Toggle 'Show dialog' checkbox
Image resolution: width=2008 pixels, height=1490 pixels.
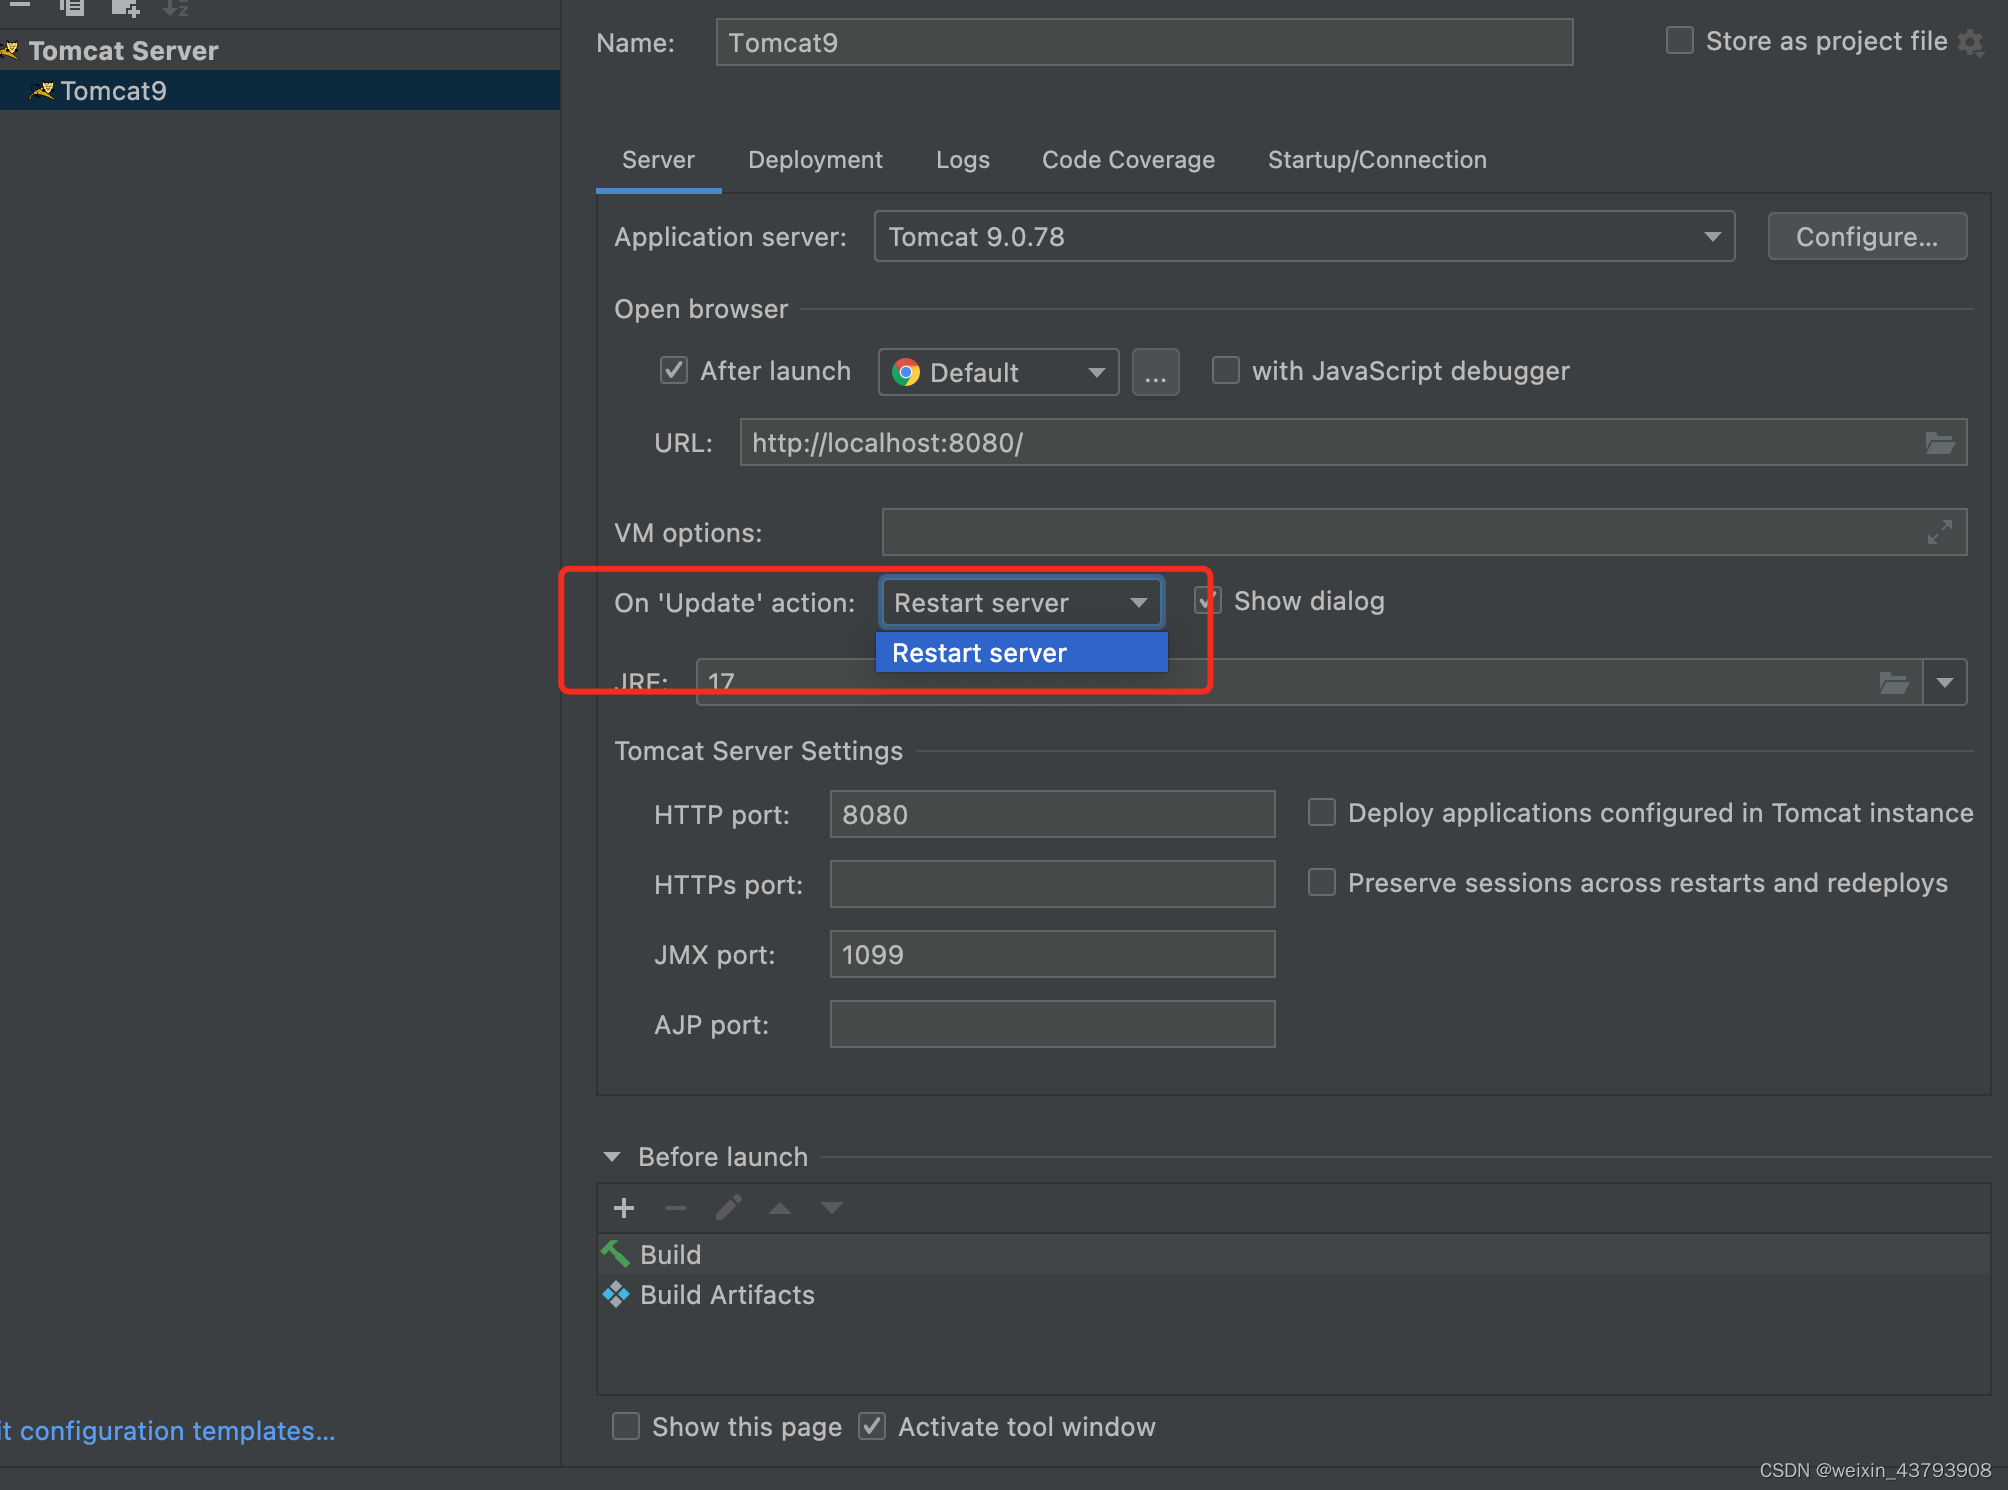tap(1205, 601)
